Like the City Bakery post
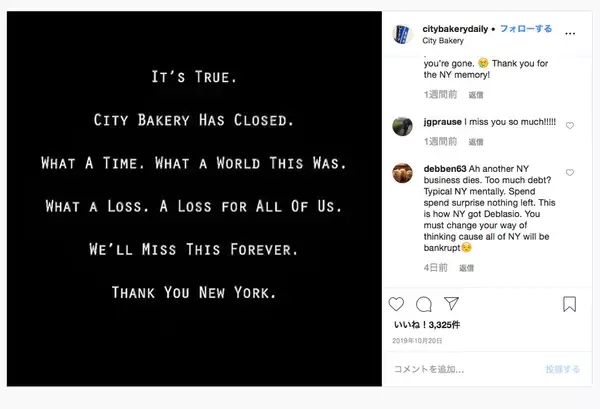This screenshot has height=409, width=600. coord(396,304)
